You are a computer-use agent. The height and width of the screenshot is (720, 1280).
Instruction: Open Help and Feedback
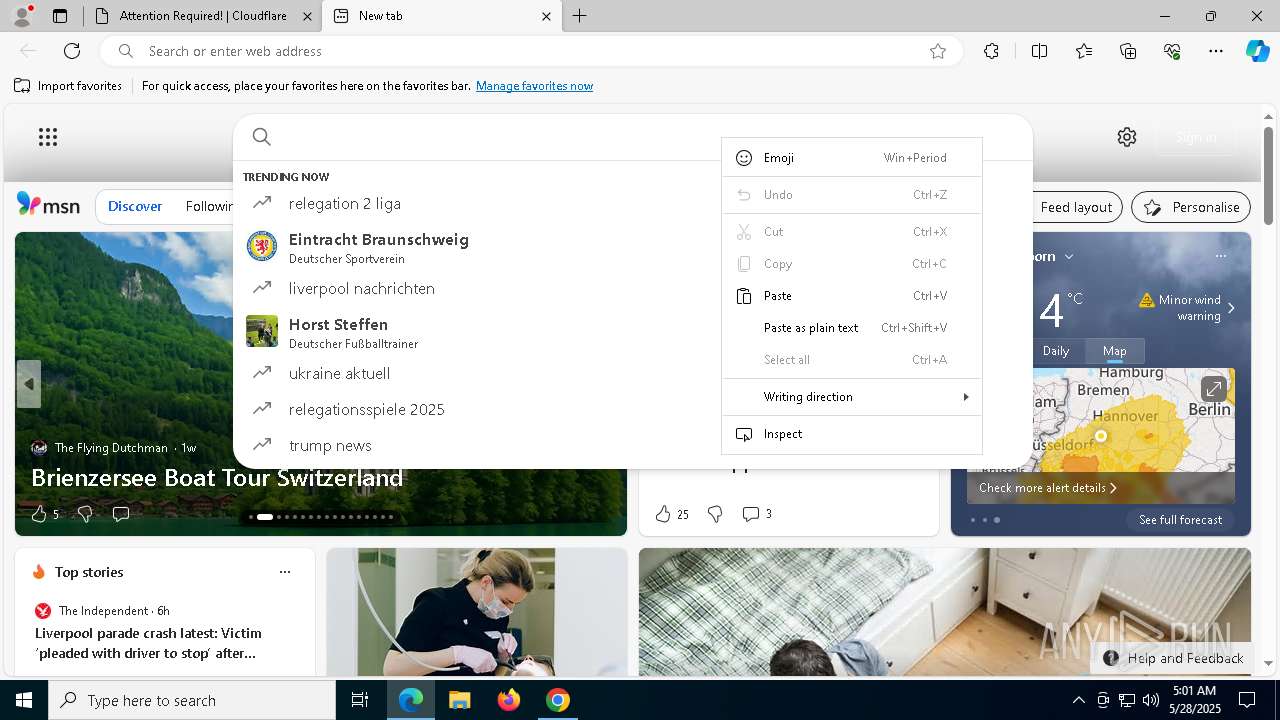point(1174,658)
